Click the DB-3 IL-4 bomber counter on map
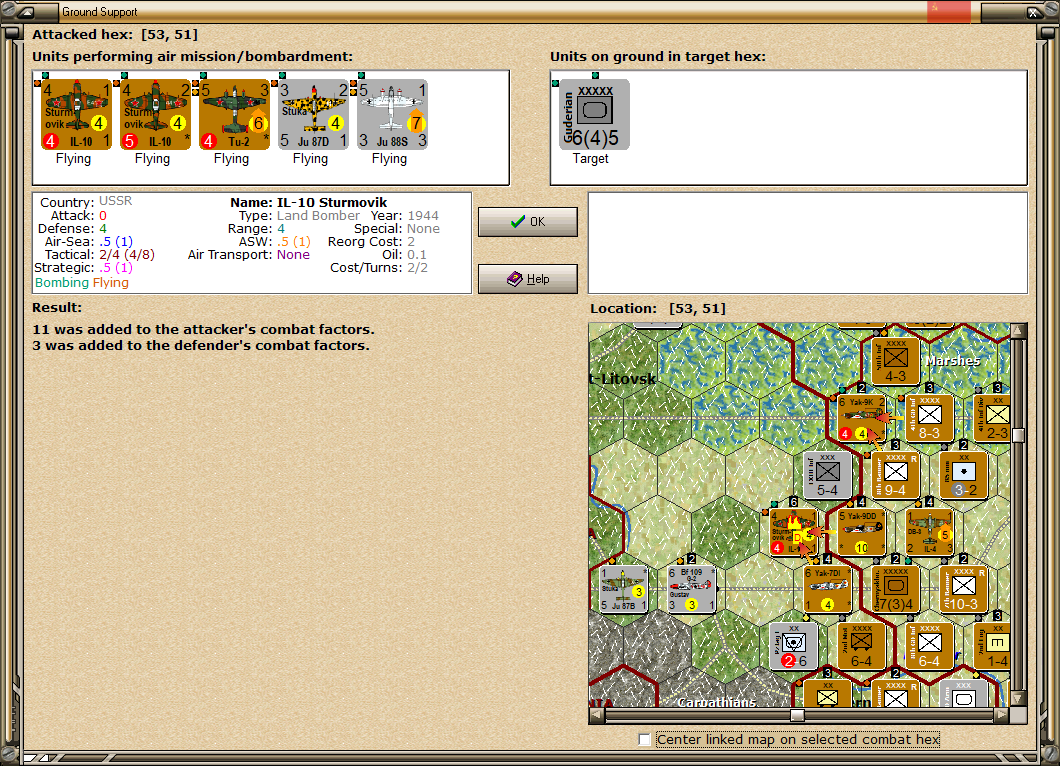This screenshot has height=766, width=1060. click(930, 532)
